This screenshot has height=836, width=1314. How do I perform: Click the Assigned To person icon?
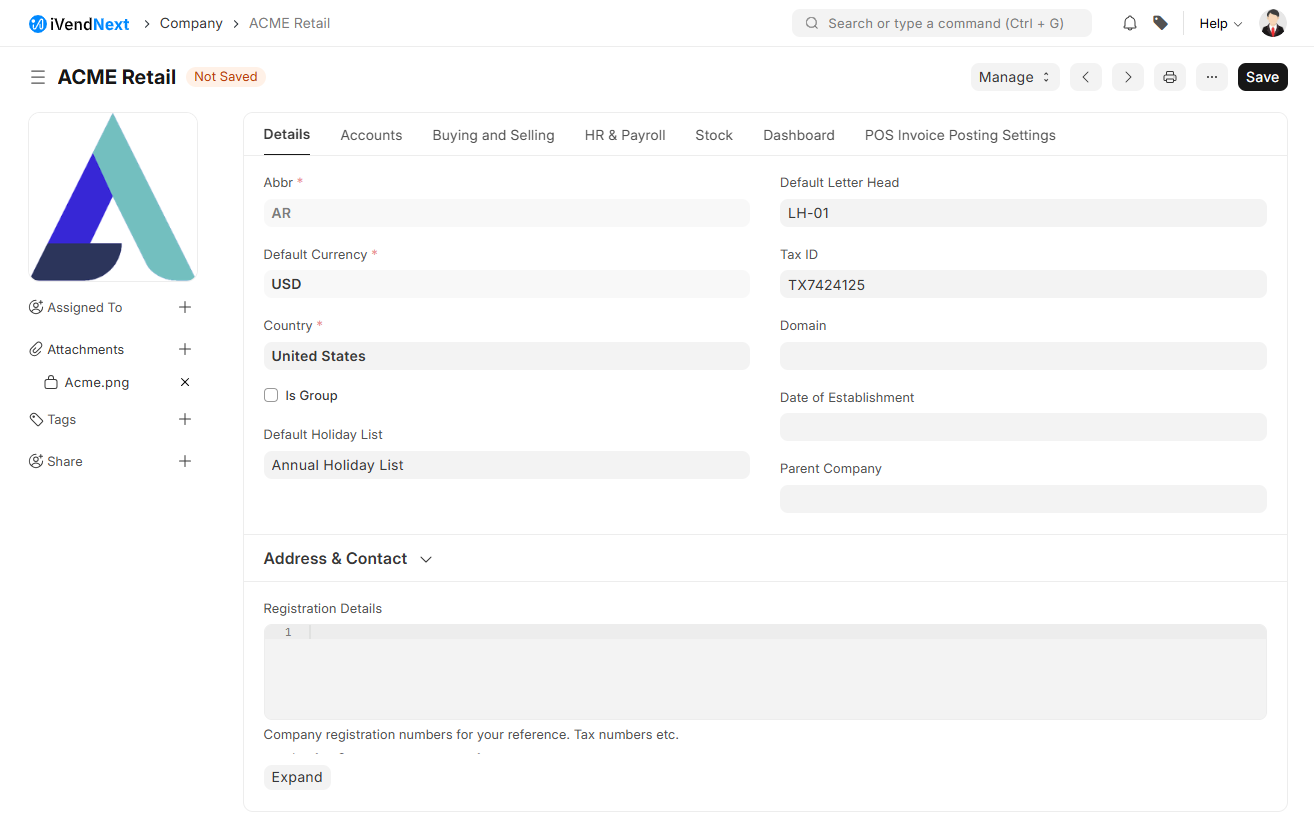[37, 307]
